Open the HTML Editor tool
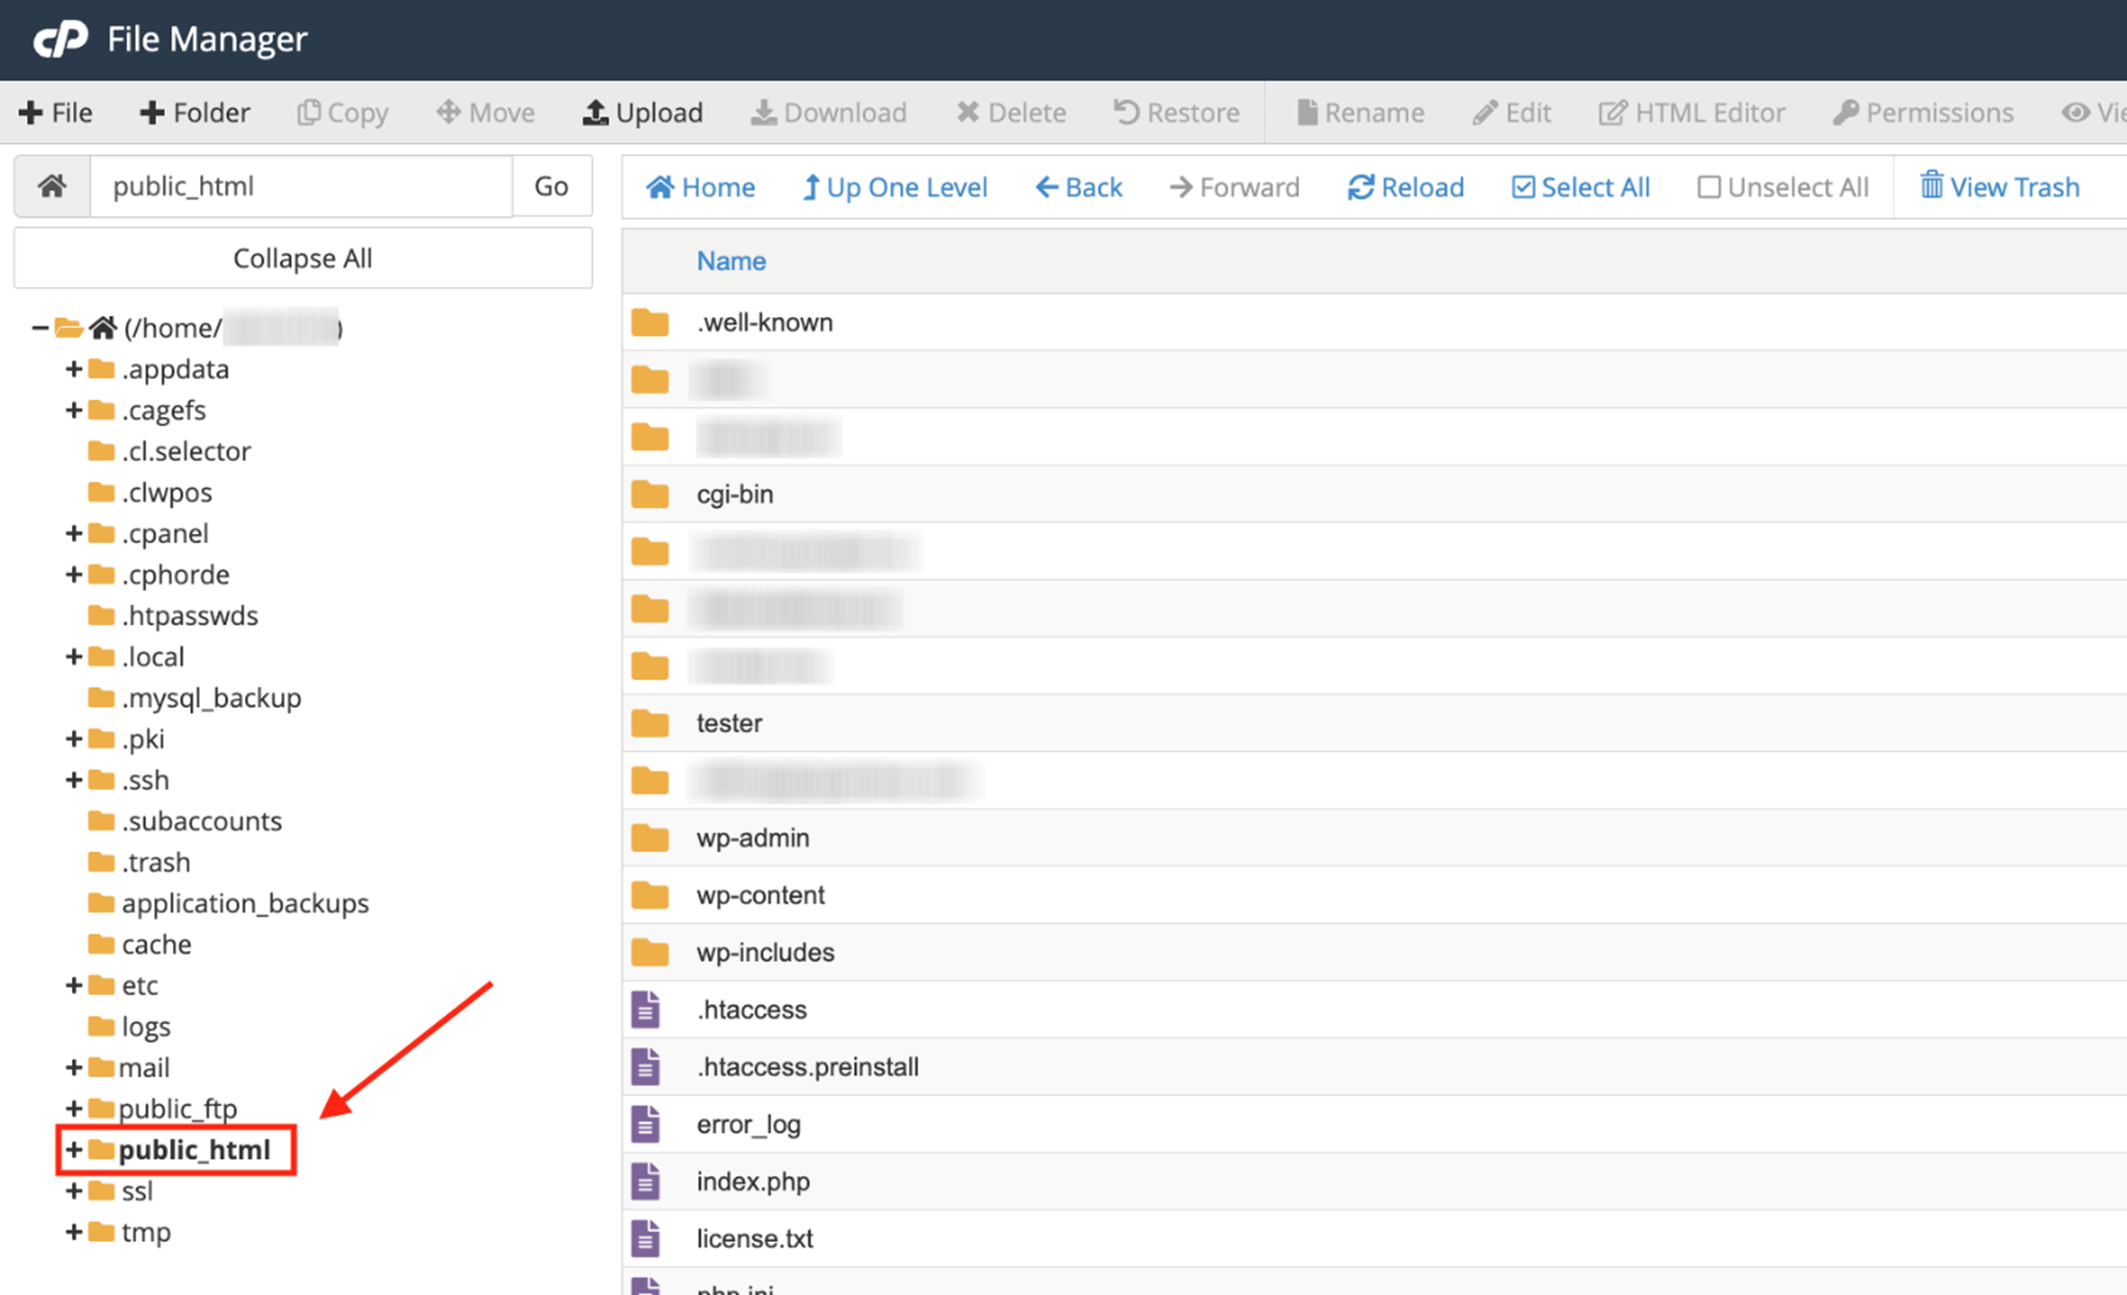 click(x=1691, y=112)
